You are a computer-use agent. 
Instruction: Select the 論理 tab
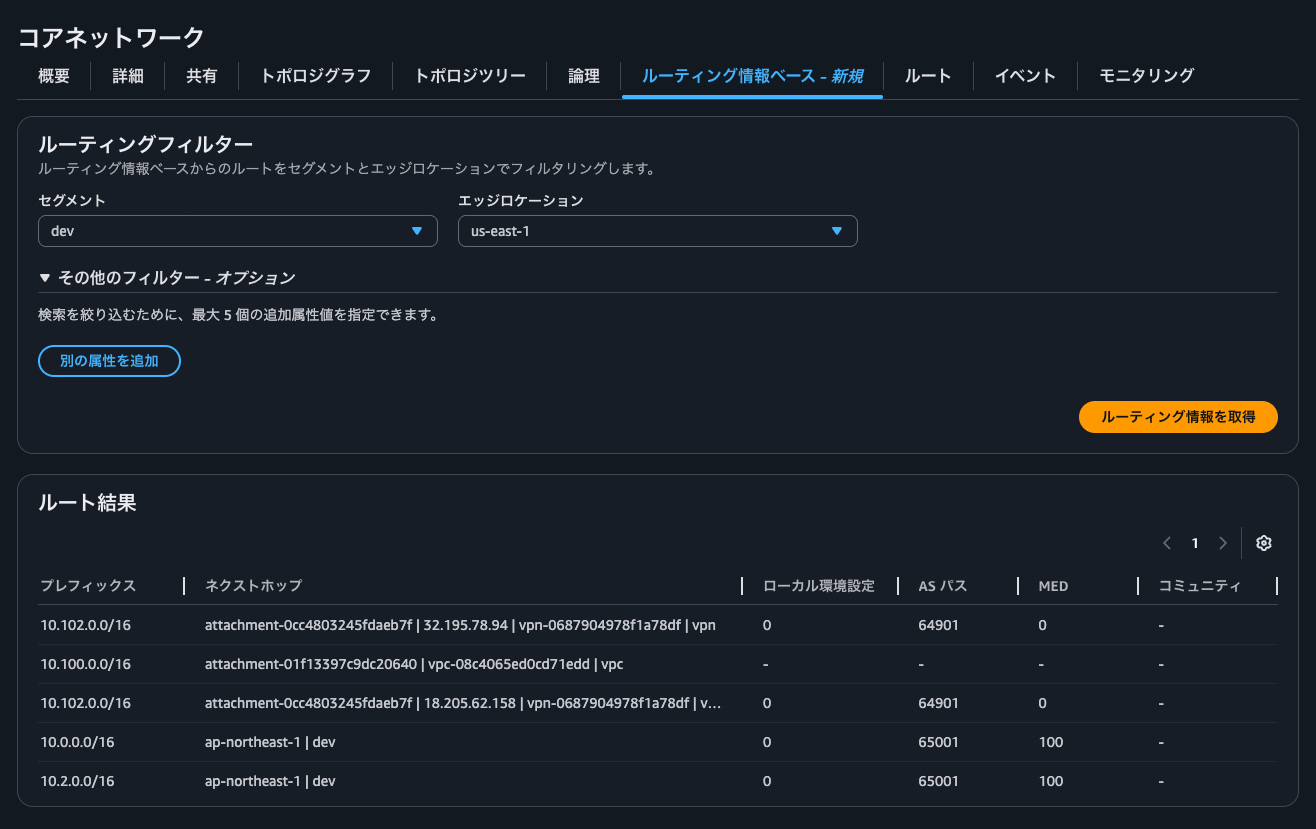pyautogui.click(x=582, y=75)
